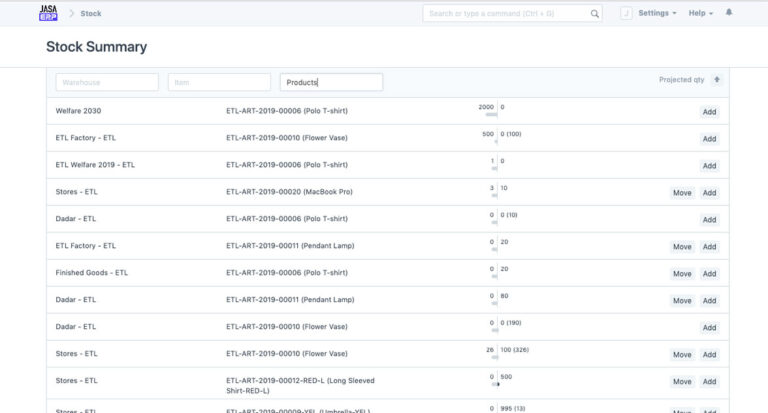
Task: Click the Item filter field
Action: [x=219, y=82]
